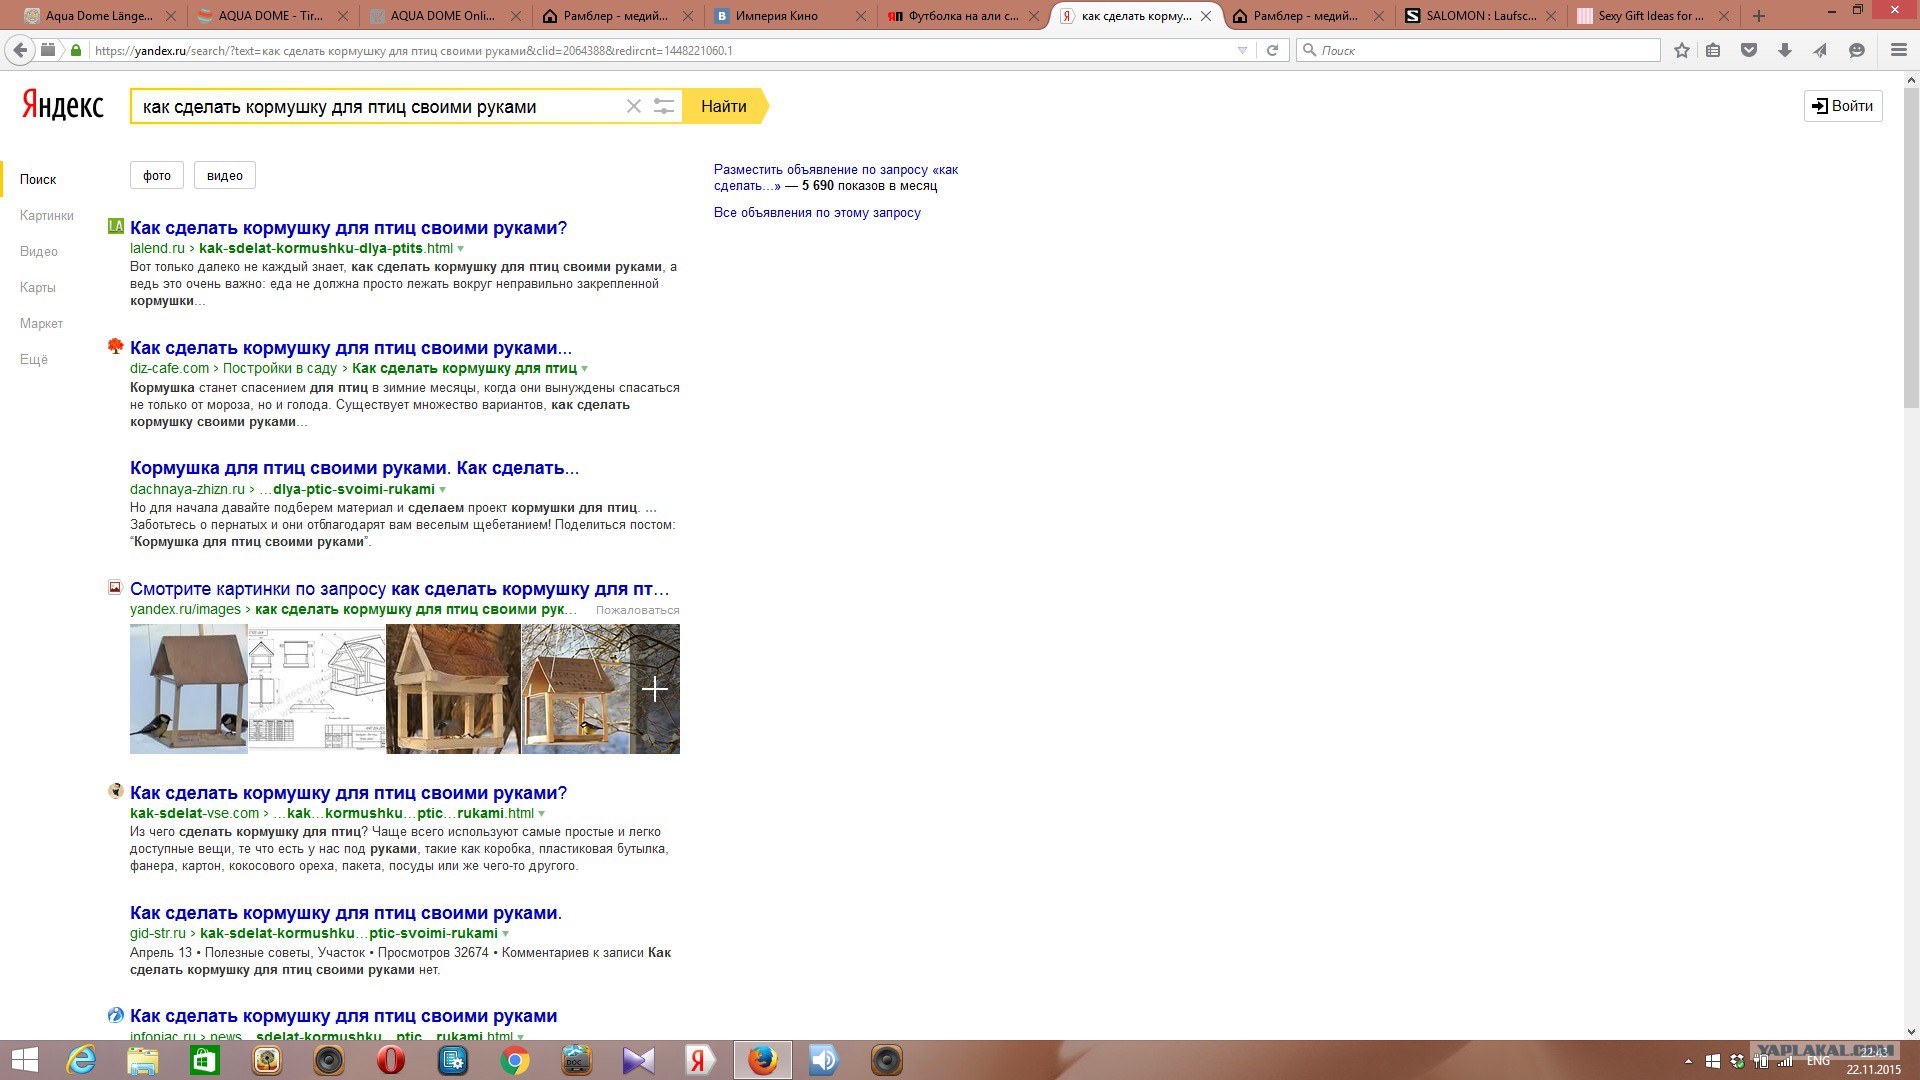Click the Firefox taskbar icon
This screenshot has width=1920, height=1080.
tap(763, 1060)
